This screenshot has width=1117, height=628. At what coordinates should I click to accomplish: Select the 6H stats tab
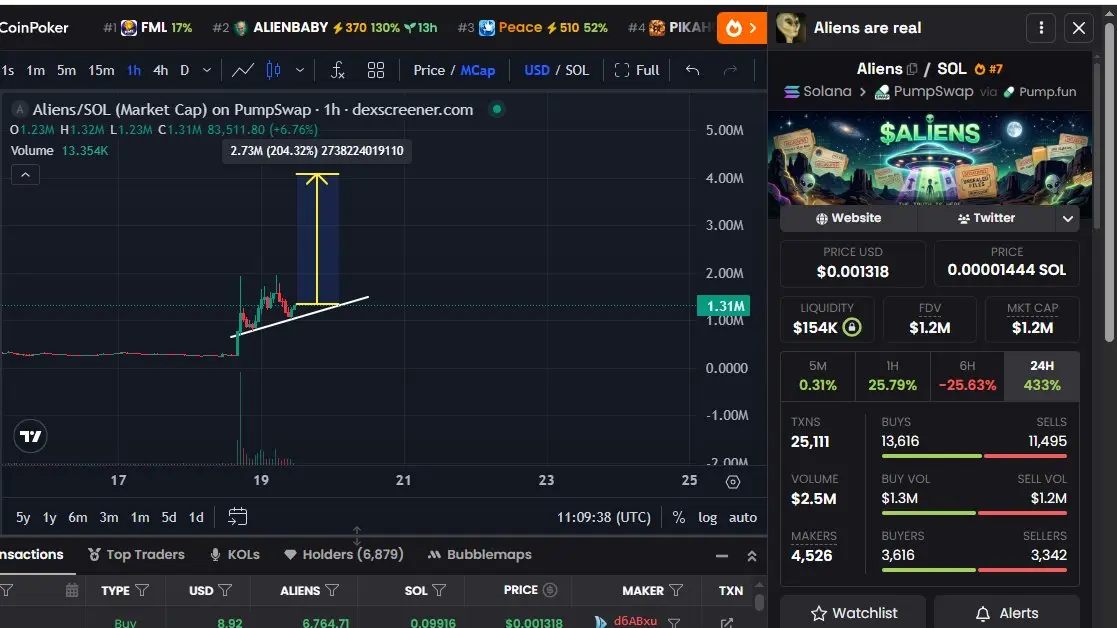coord(967,376)
